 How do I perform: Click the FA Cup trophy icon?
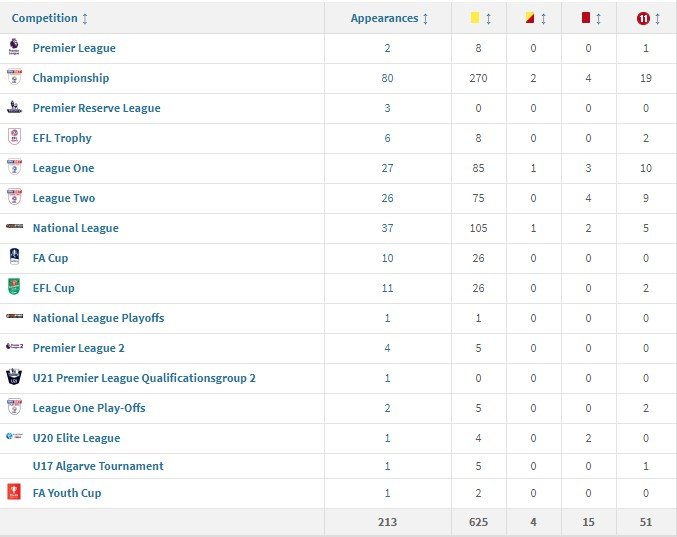point(14,258)
